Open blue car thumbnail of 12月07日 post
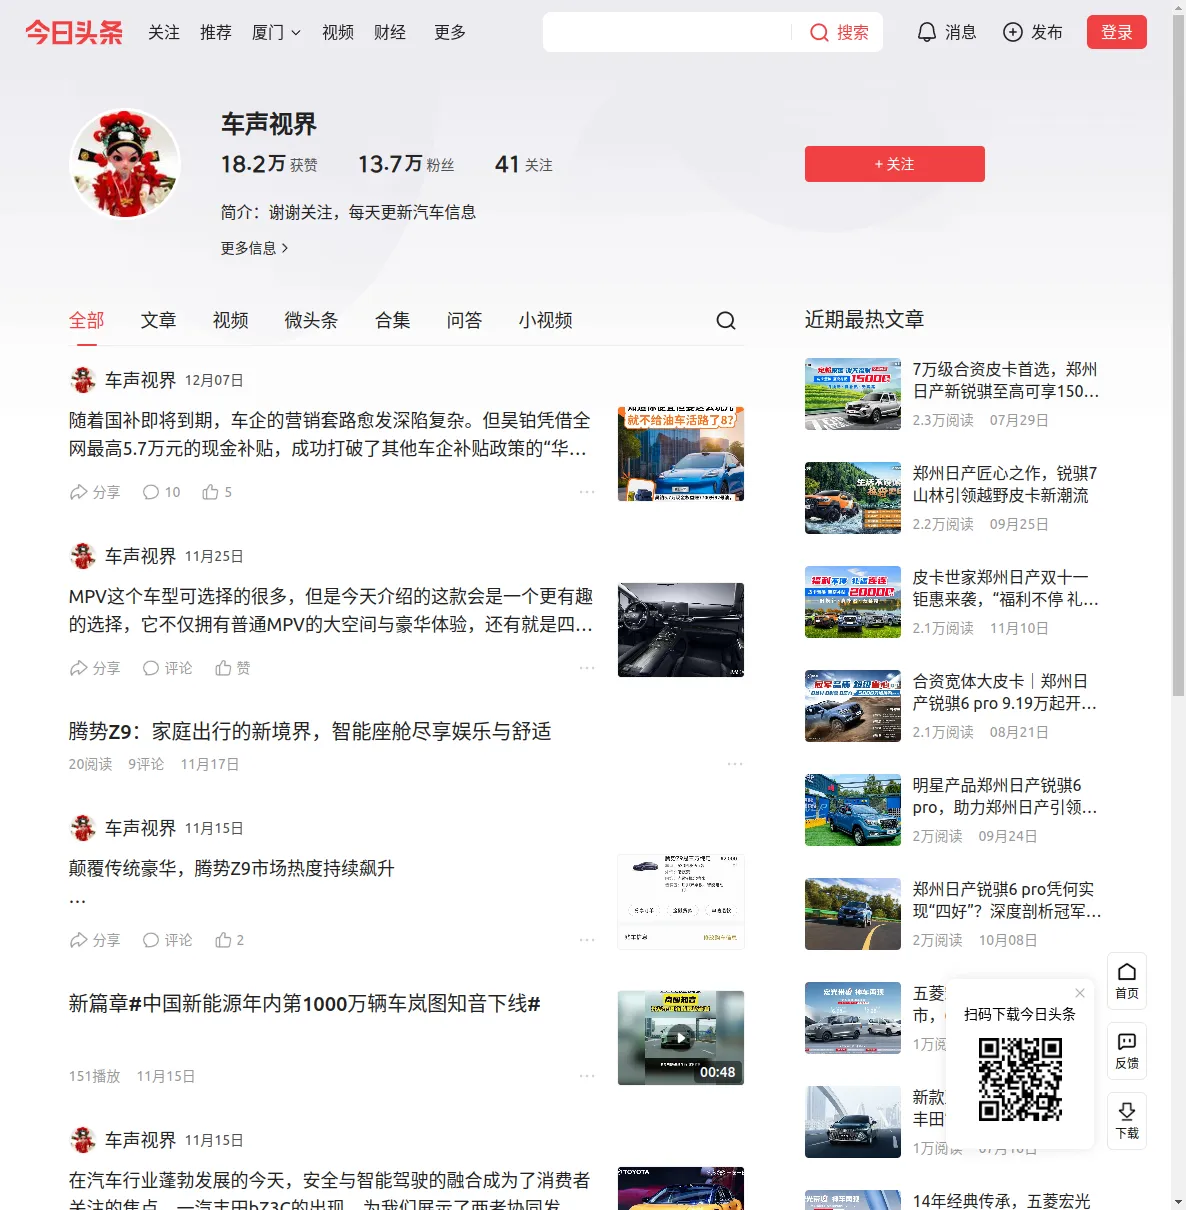 point(681,454)
